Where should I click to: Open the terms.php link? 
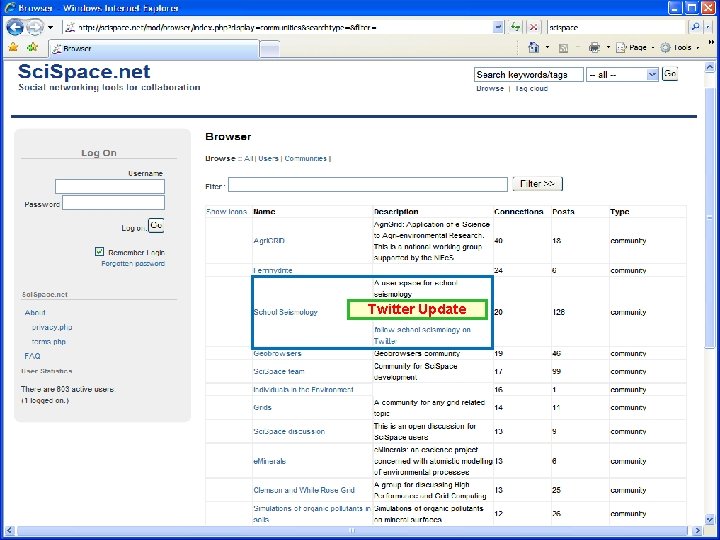click(x=49, y=342)
